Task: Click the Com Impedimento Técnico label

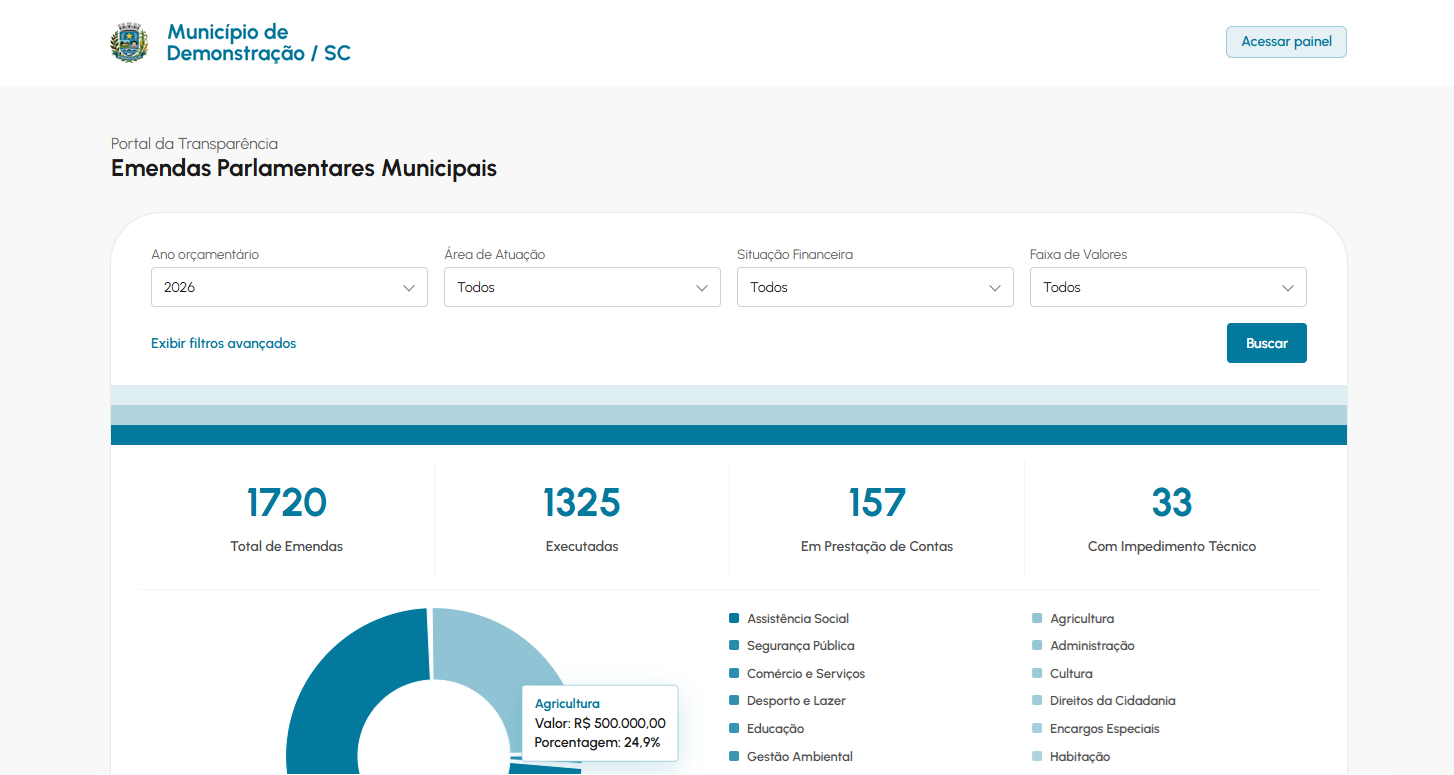Action: click(x=1172, y=547)
